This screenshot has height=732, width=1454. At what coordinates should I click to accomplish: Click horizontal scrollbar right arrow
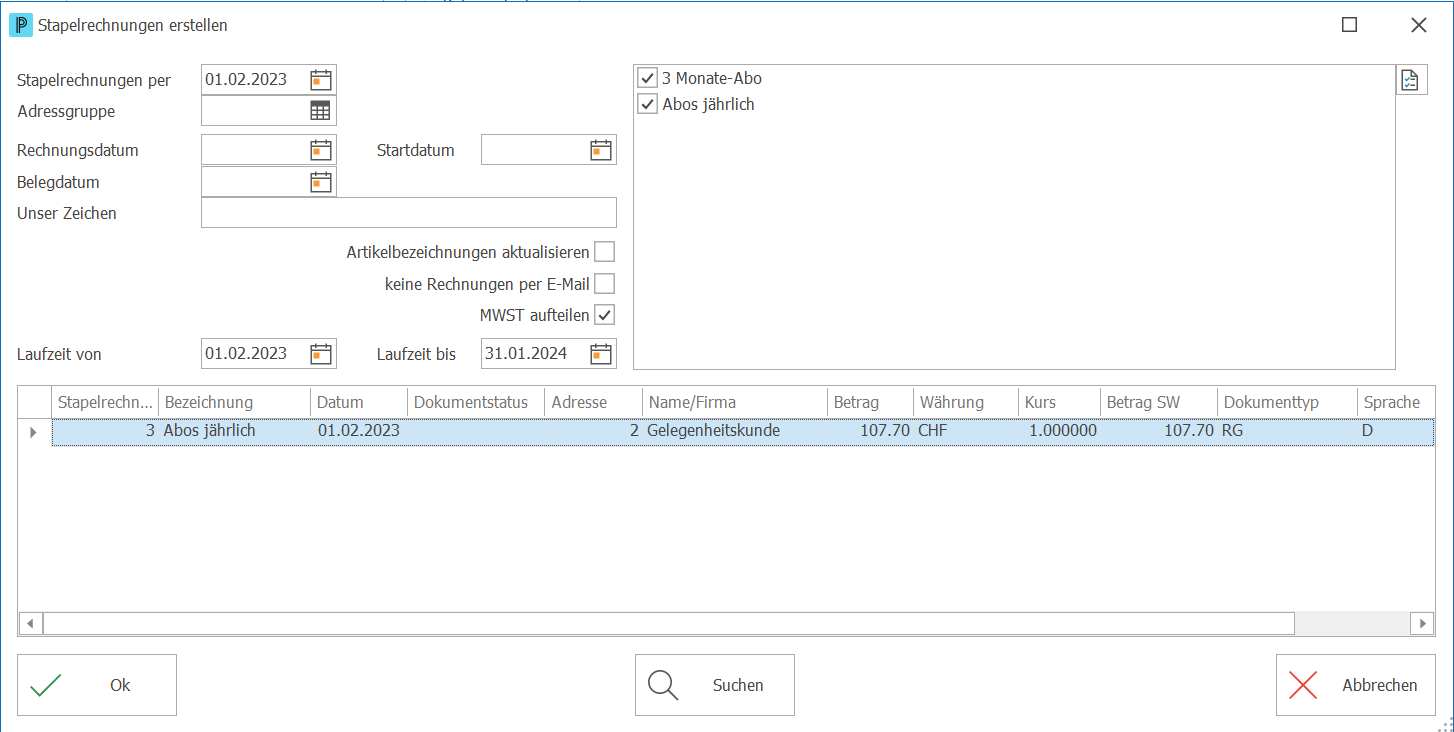(x=1422, y=623)
